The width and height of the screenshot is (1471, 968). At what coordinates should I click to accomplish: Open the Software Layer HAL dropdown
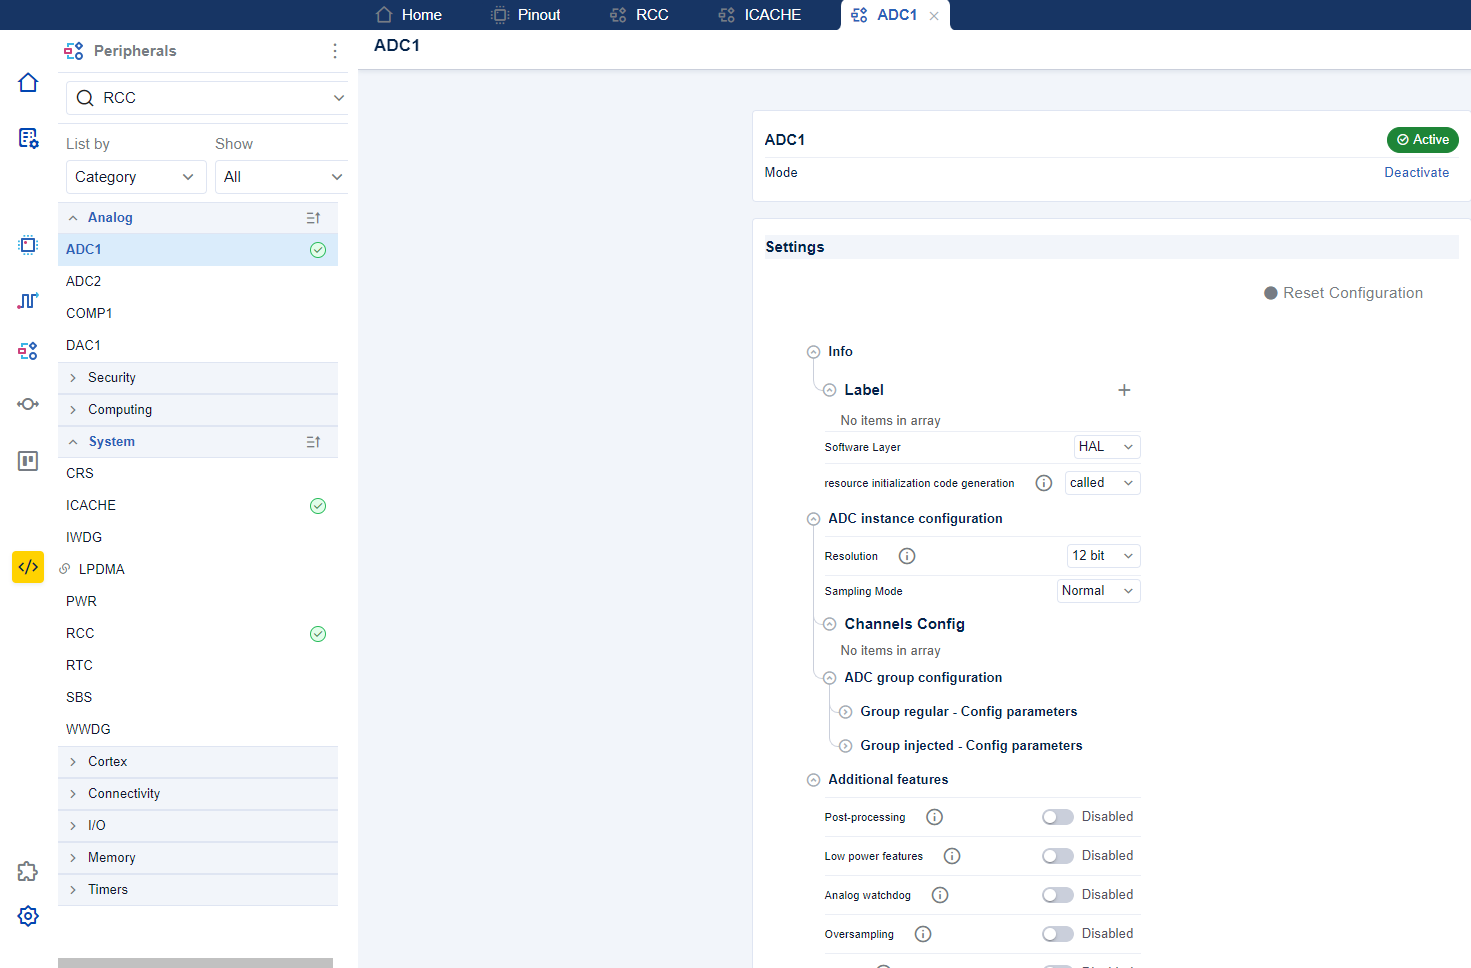[1106, 447]
